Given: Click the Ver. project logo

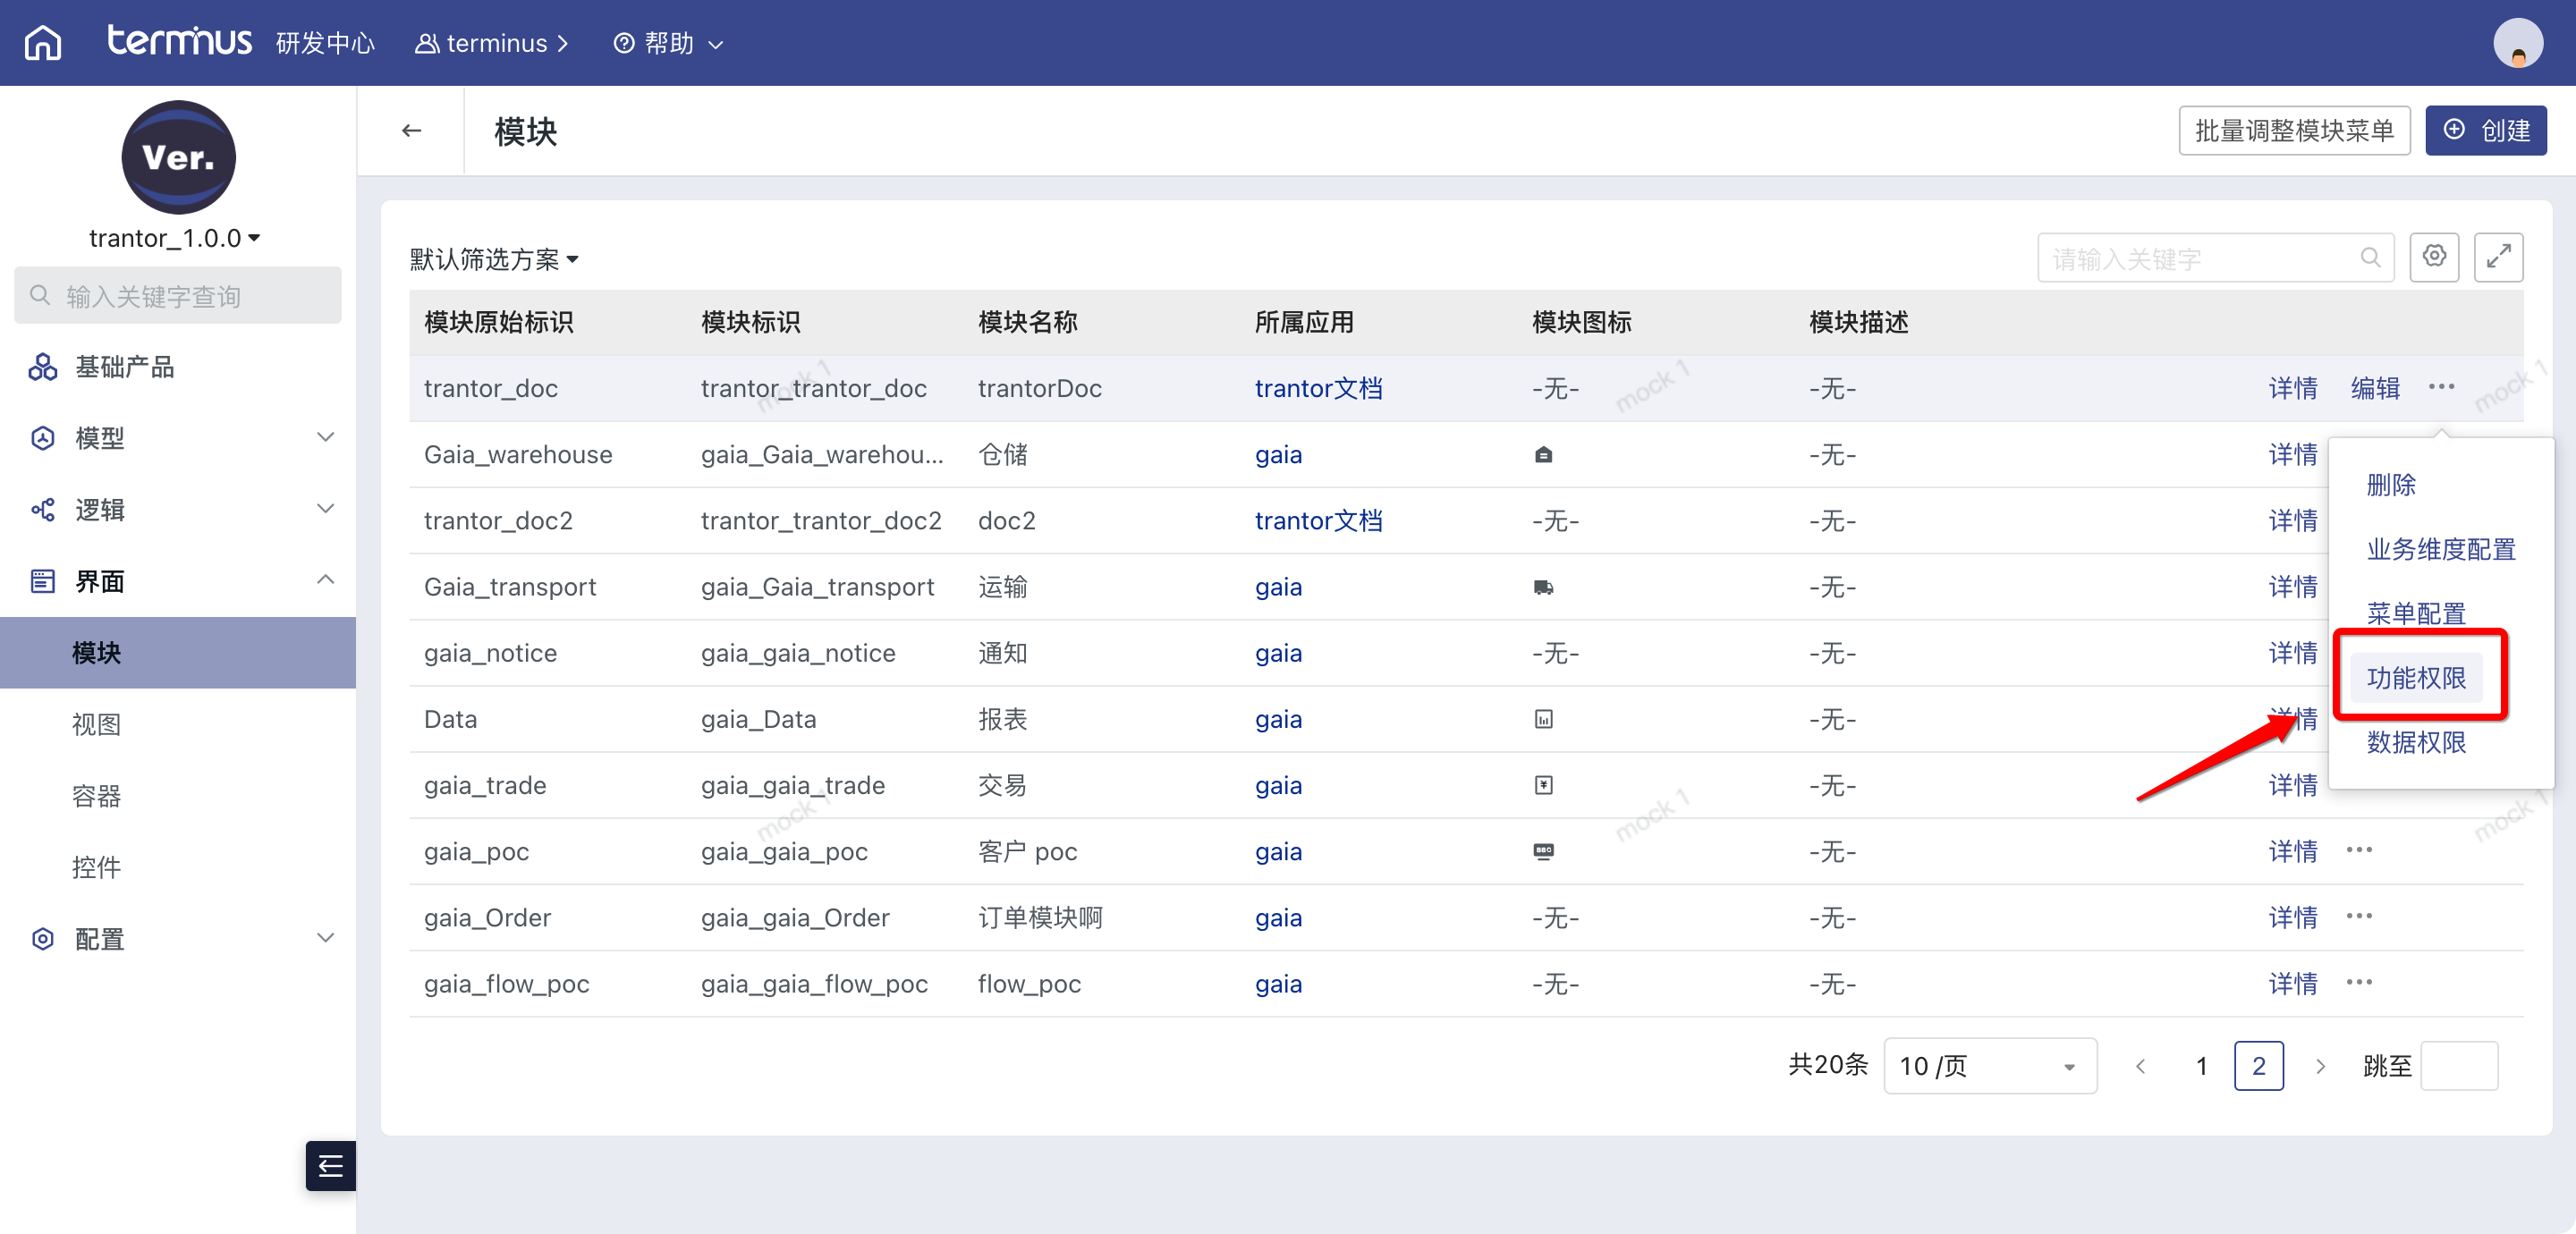Looking at the screenshot, I should coord(178,157).
